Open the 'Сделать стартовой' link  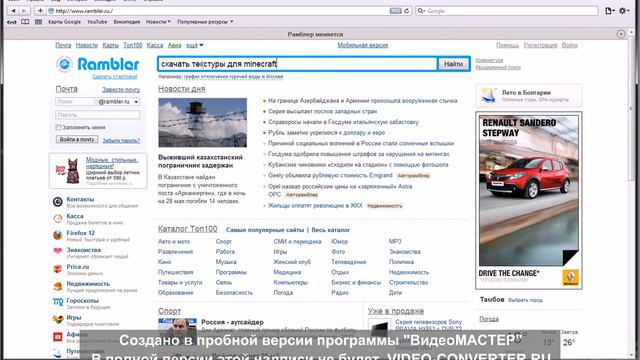115,77
